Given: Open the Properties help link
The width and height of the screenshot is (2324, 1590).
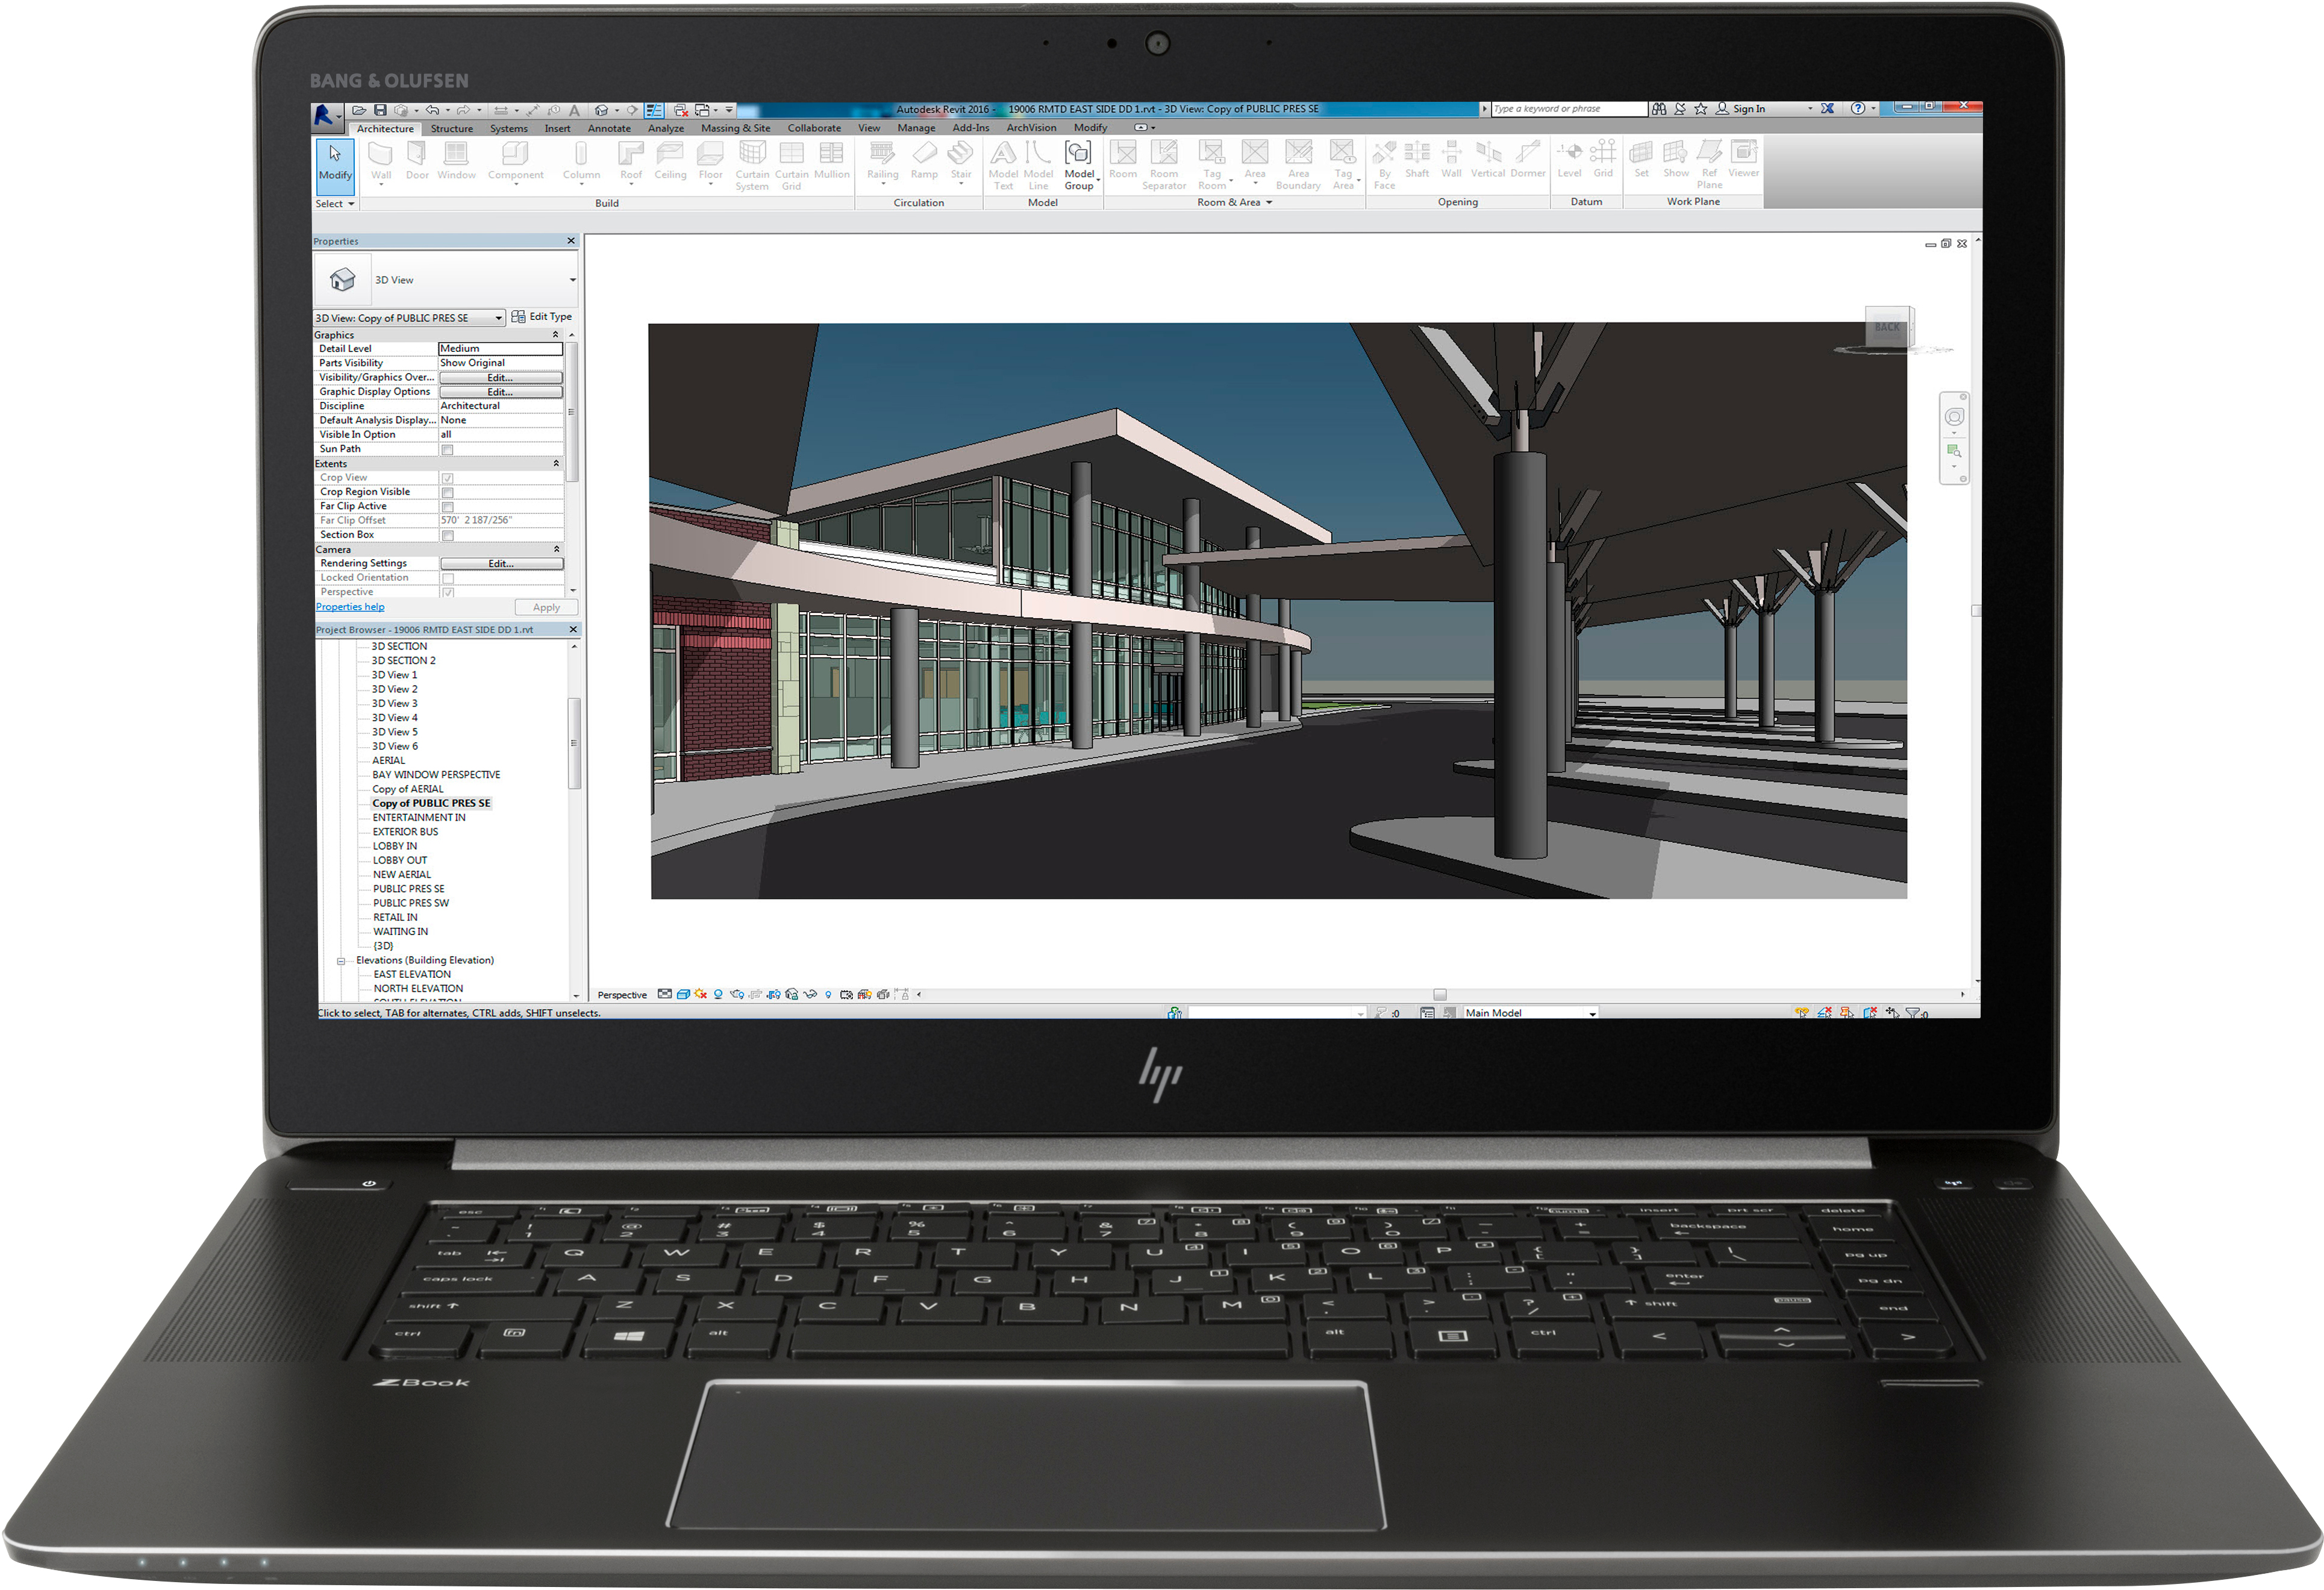Looking at the screenshot, I should (349, 607).
